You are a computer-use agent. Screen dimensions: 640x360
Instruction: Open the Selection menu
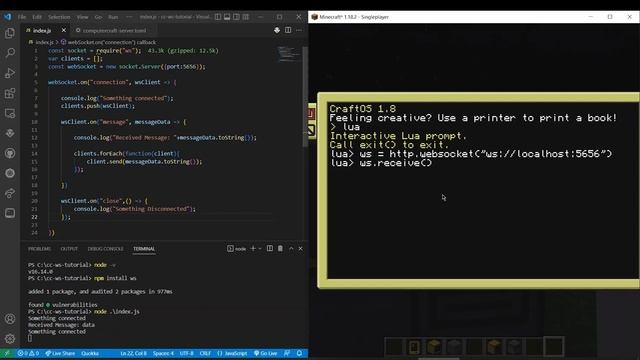tap(59, 17)
